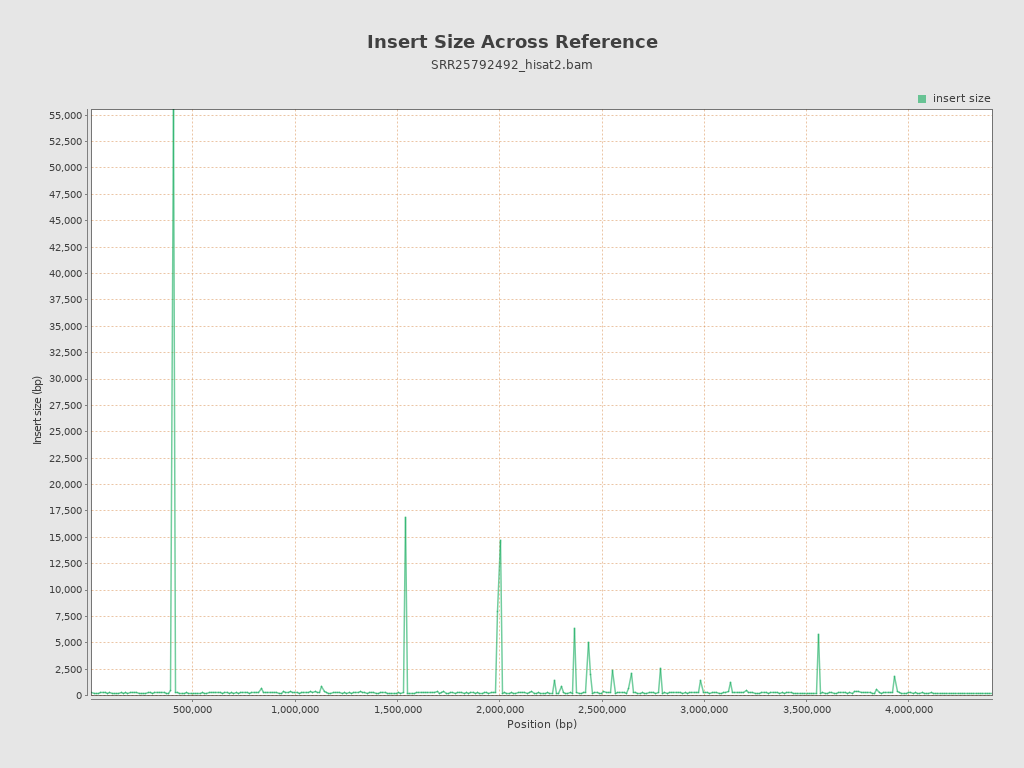Click the 2,500 y-axis tick label
The image size is (1024, 768).
(x=68, y=669)
